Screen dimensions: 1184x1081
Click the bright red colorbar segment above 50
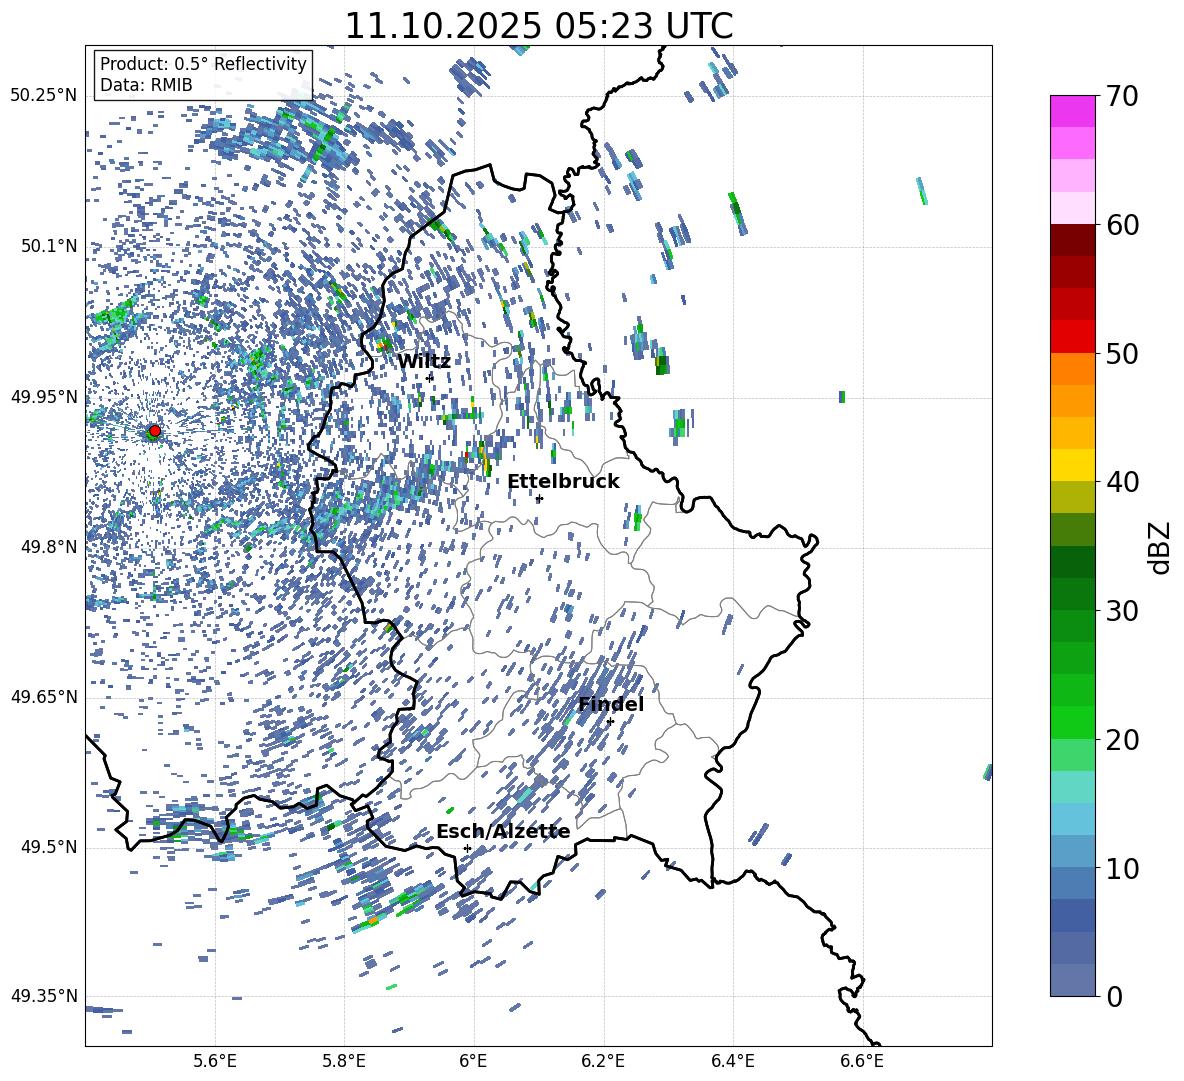1073,337
